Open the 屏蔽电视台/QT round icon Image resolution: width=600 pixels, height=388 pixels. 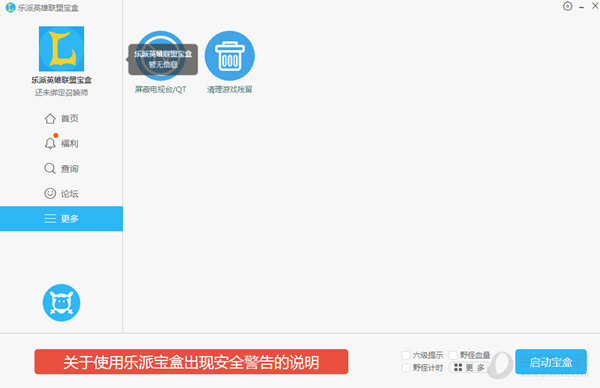click(x=161, y=56)
